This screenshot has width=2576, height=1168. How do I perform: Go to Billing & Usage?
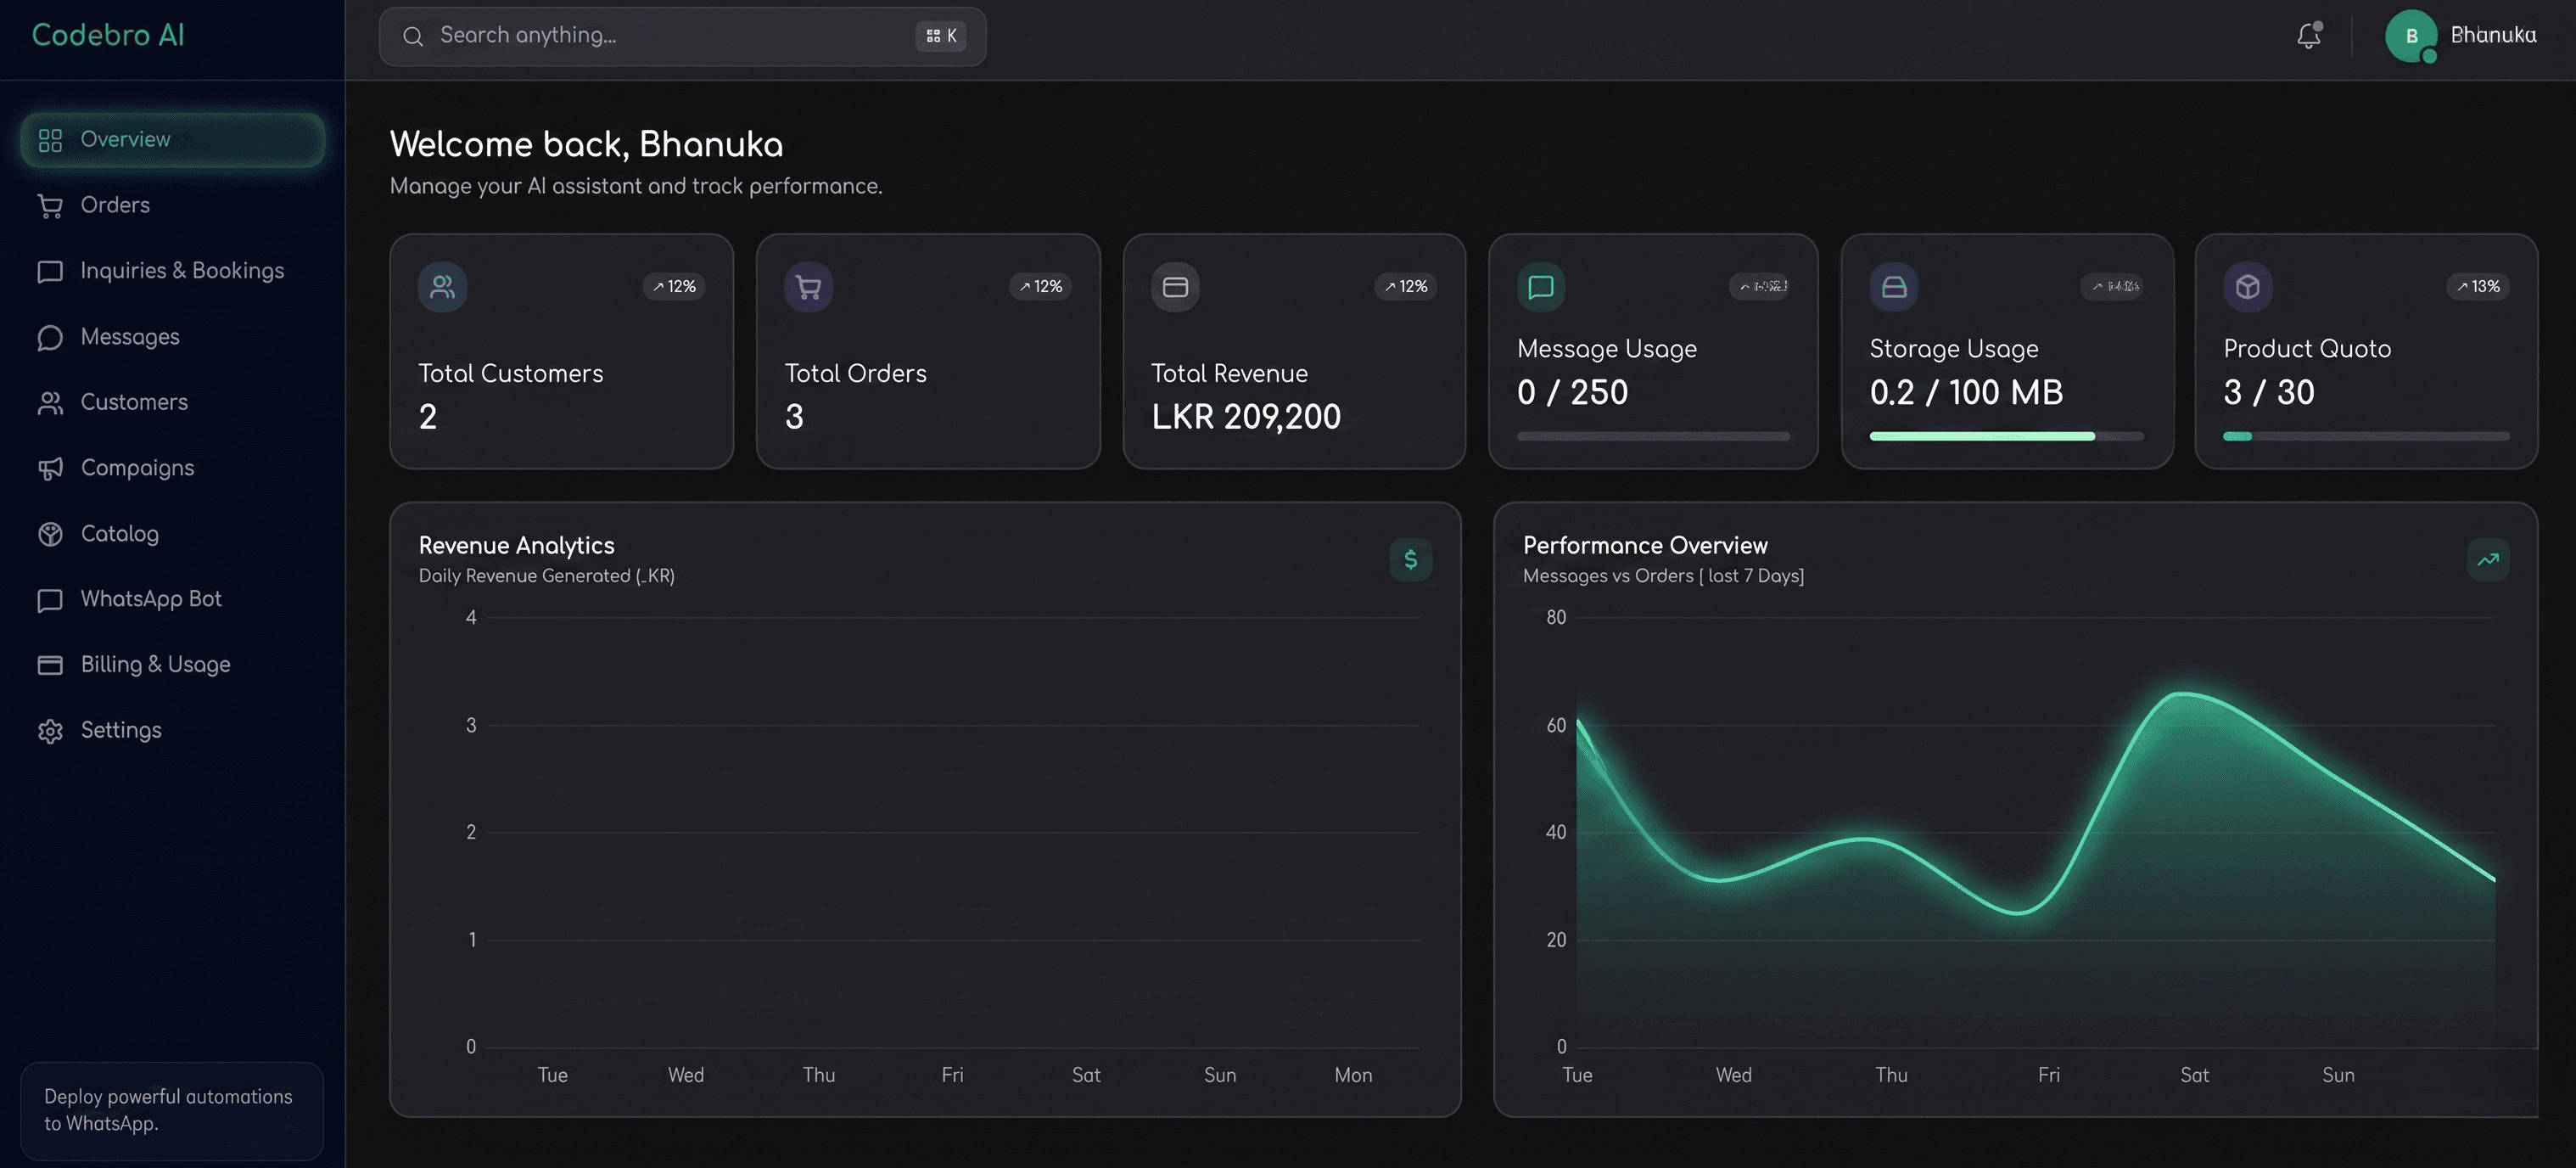tap(172, 665)
